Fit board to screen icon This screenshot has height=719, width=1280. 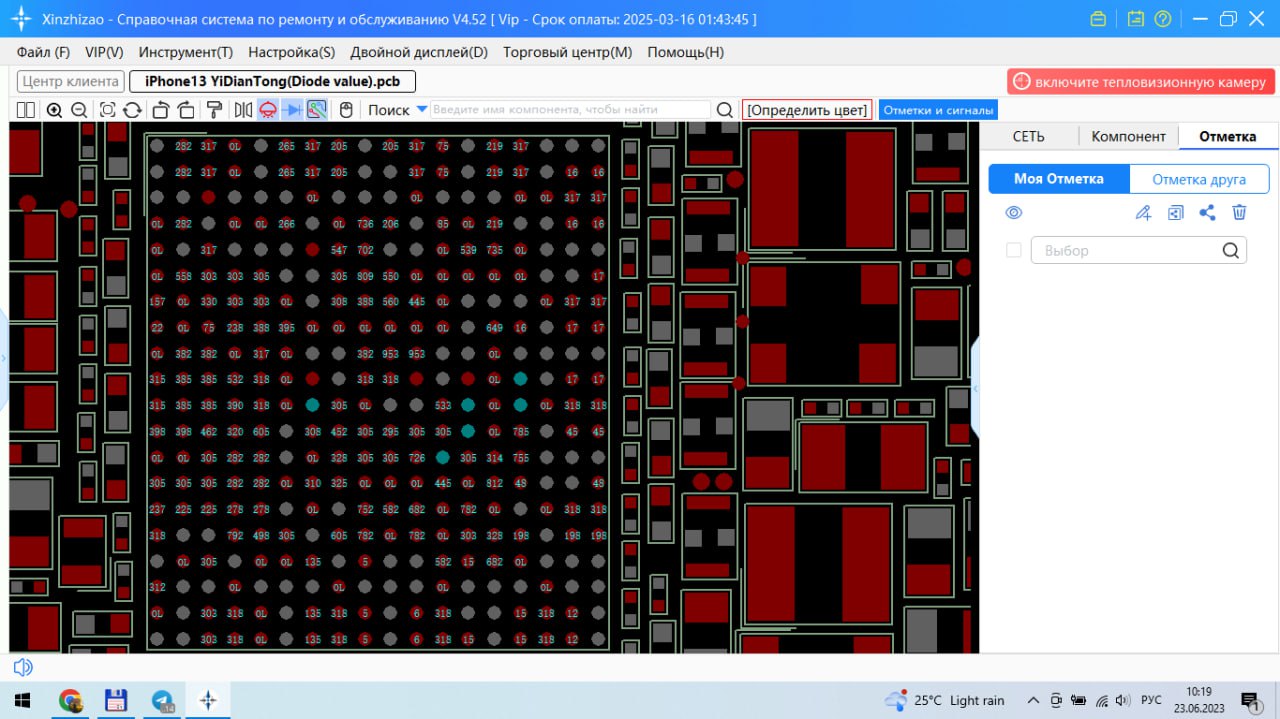107,110
